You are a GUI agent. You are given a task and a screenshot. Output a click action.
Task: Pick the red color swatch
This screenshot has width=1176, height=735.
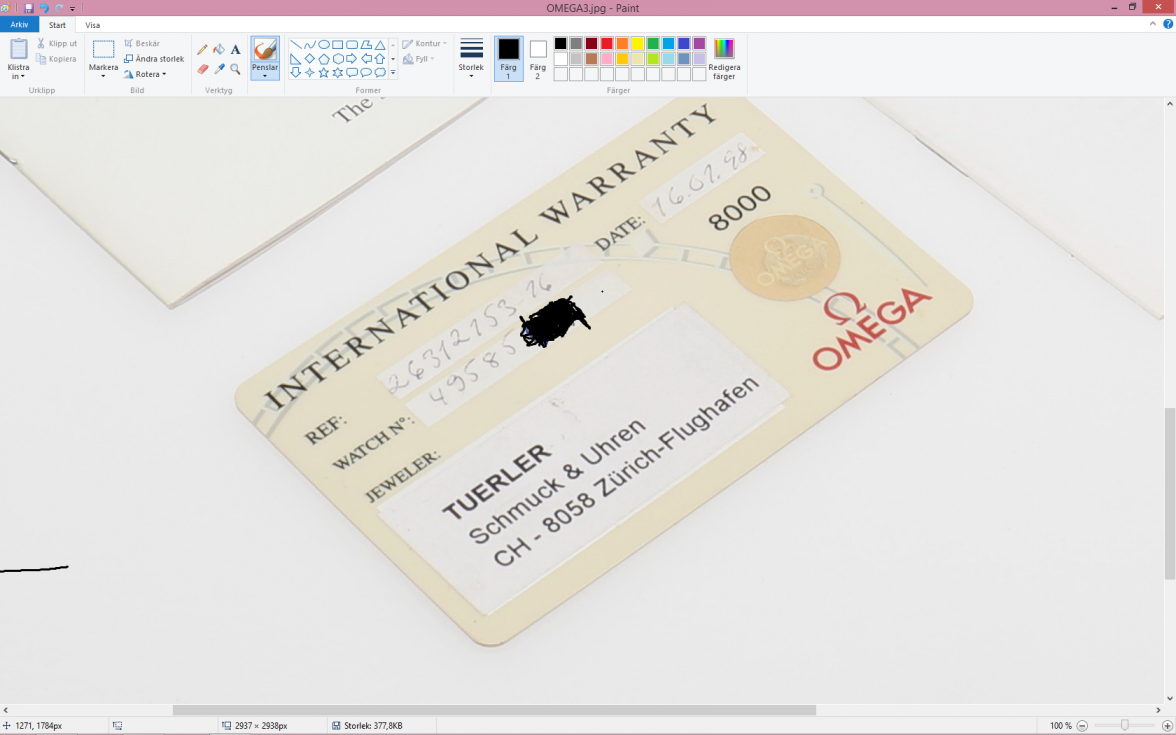pyautogui.click(x=607, y=43)
